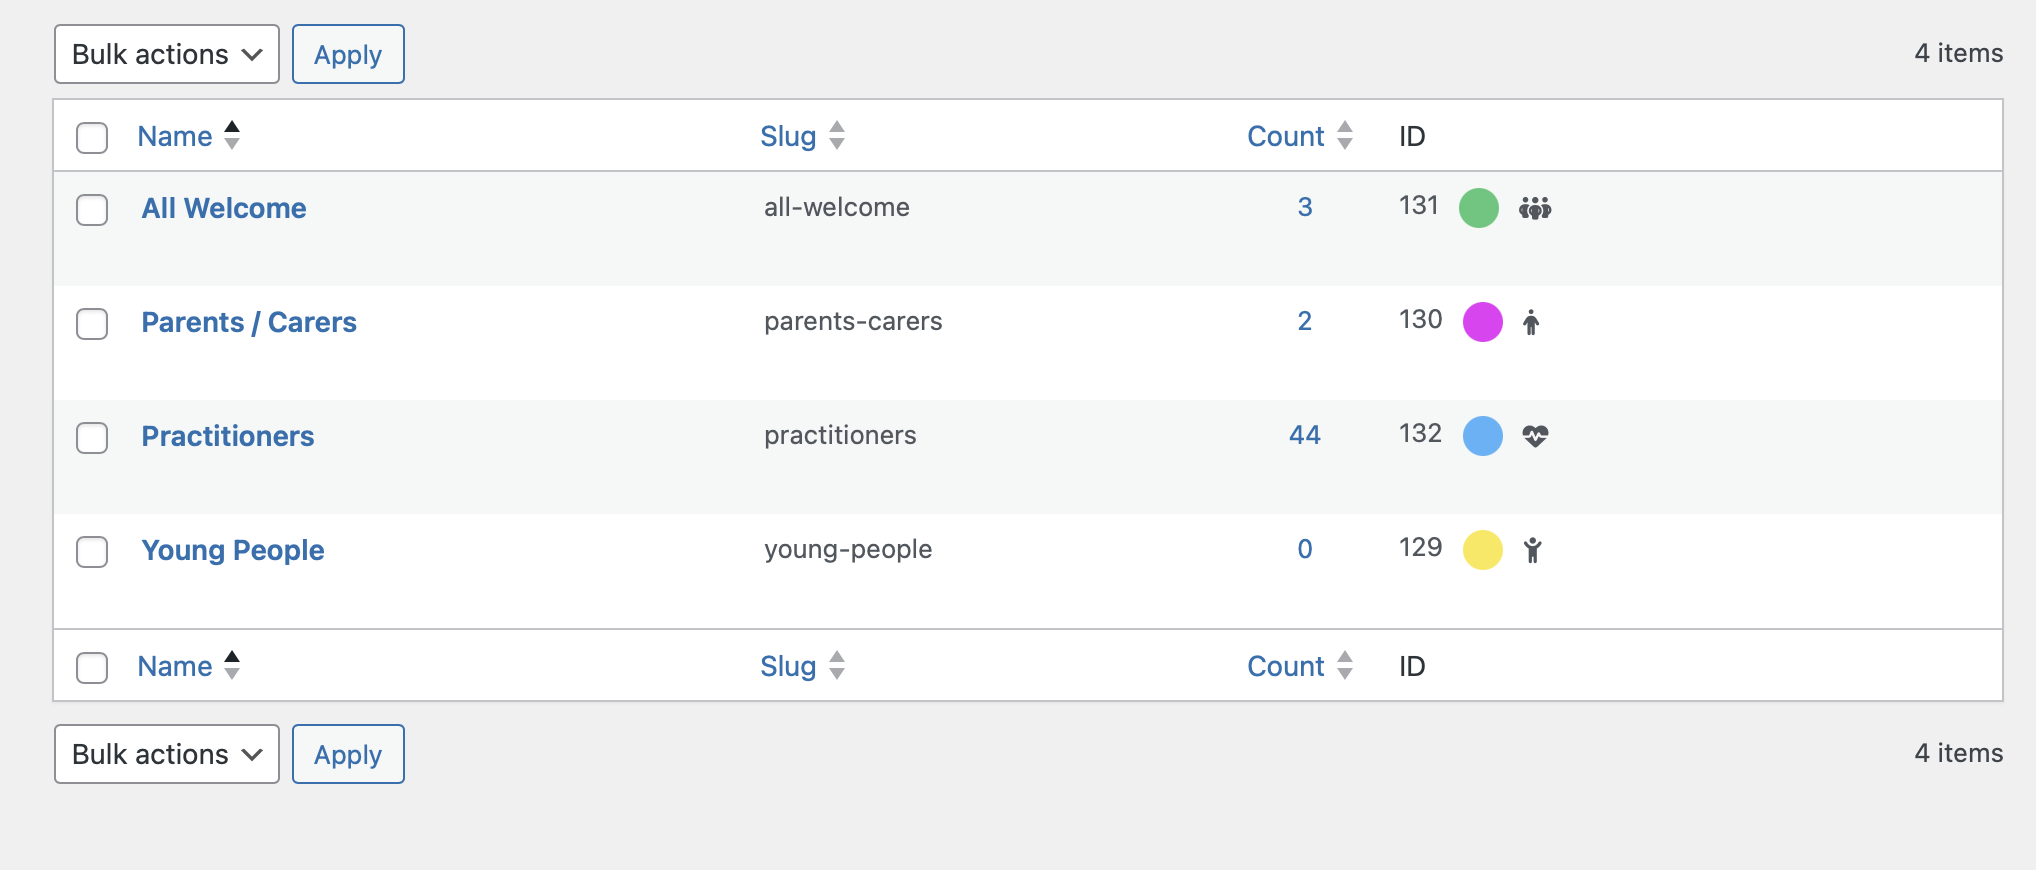Click the group icon for All Welcome
Screen dimensions: 2036x870
pyautogui.click(x=1535, y=208)
